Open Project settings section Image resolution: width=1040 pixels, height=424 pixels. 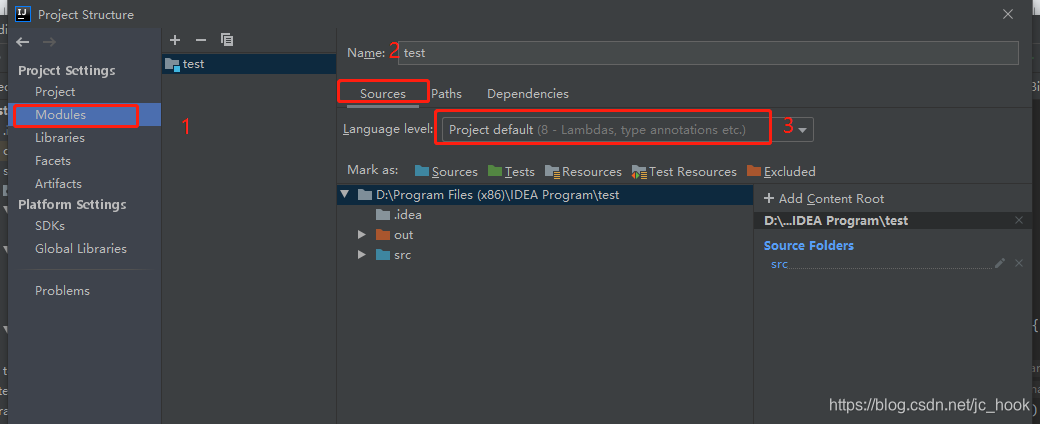(55, 92)
